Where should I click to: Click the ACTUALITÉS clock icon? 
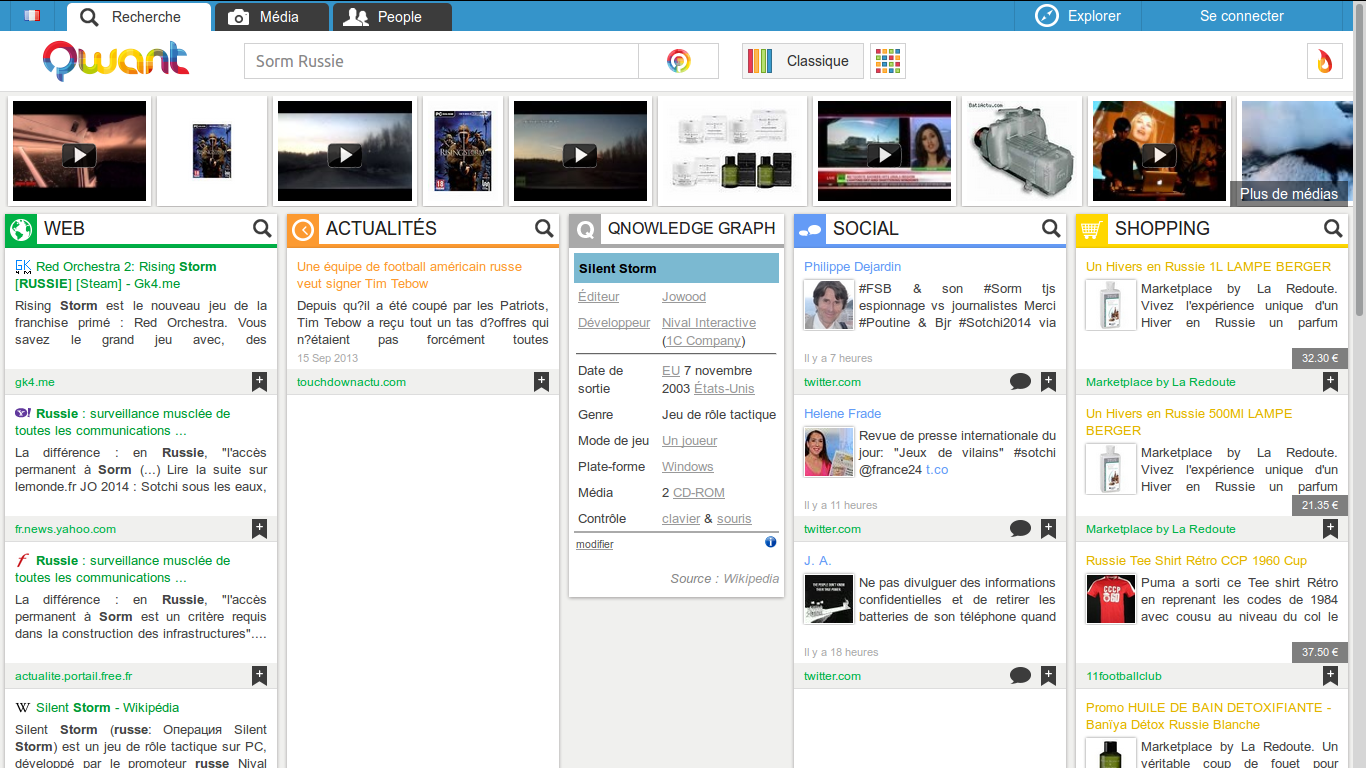click(303, 229)
